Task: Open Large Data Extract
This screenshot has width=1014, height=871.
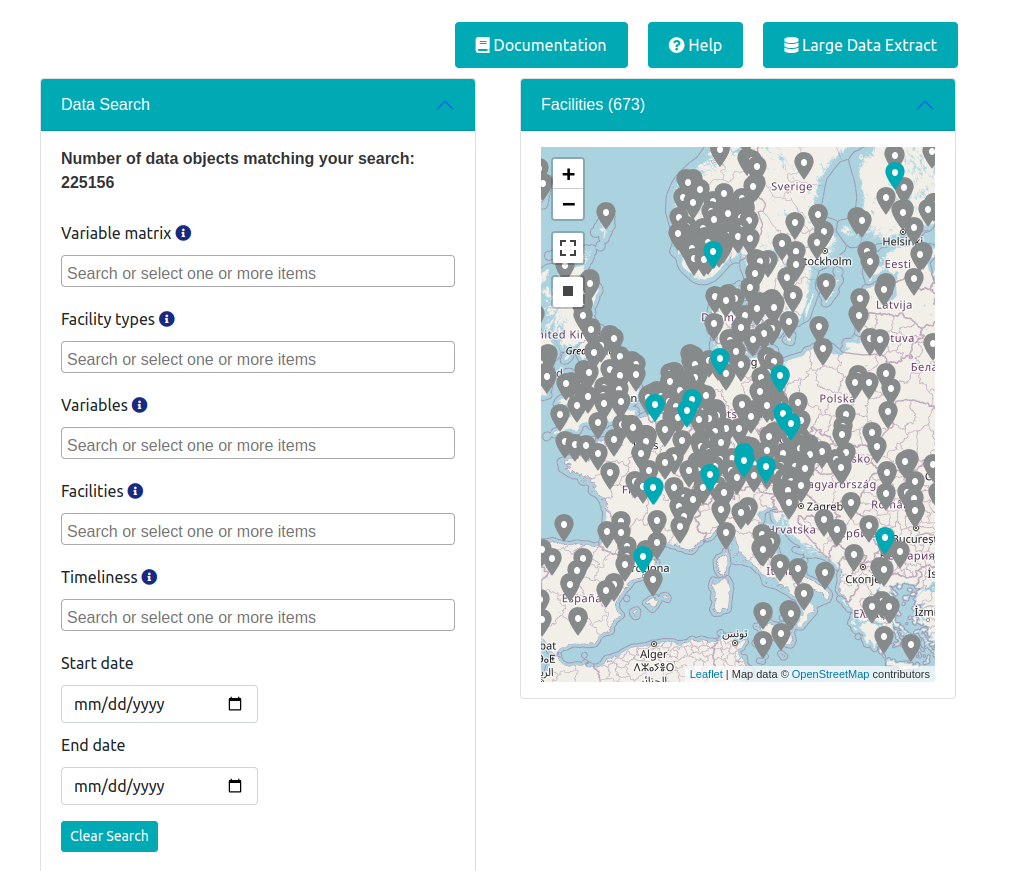Action: point(860,45)
